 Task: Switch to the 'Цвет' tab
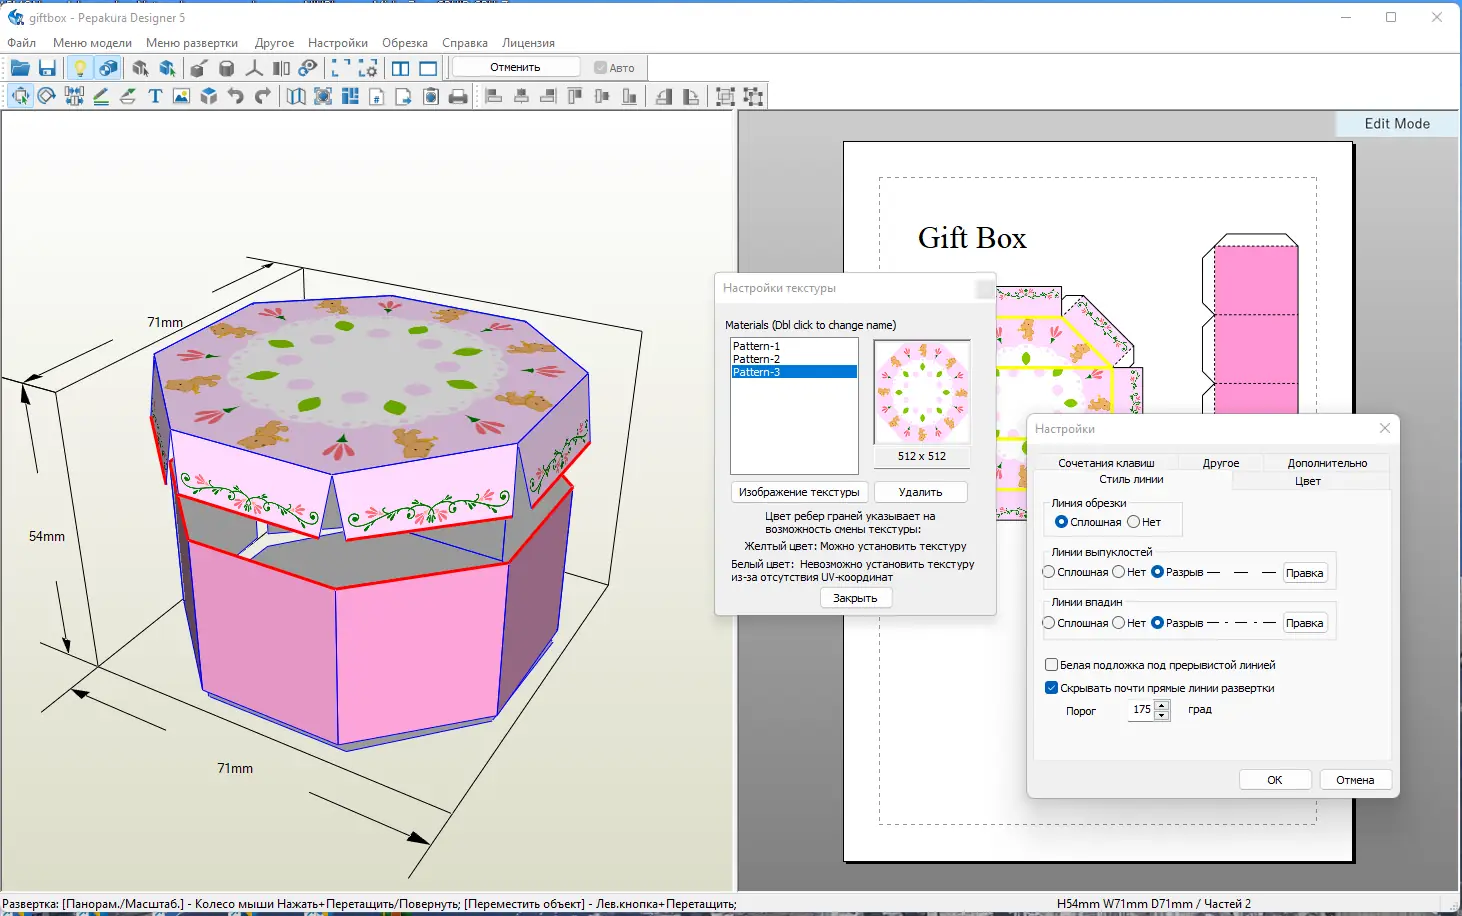click(1308, 481)
